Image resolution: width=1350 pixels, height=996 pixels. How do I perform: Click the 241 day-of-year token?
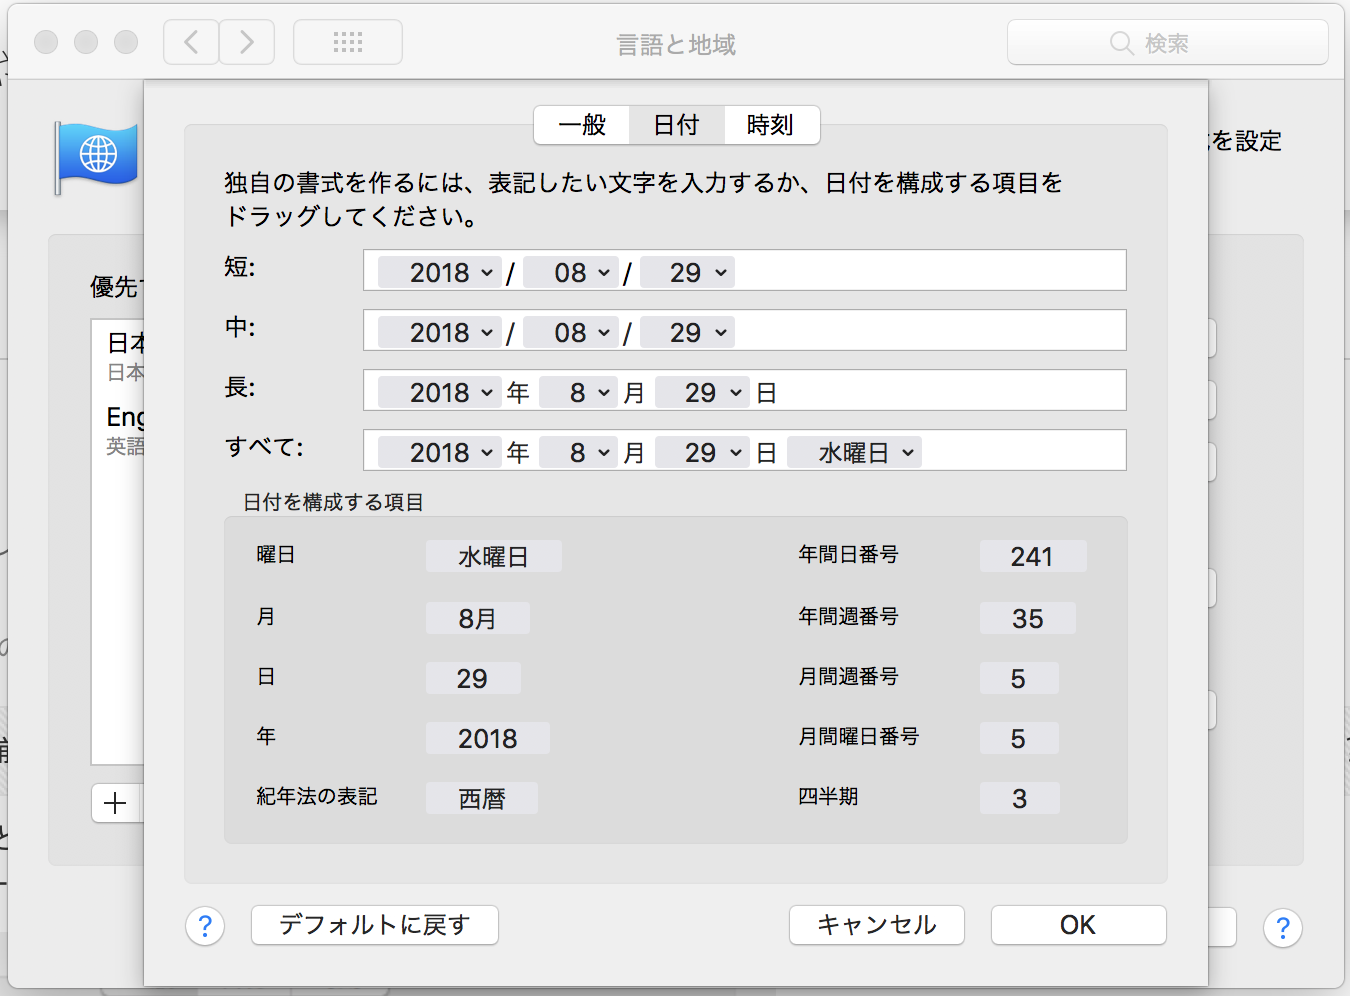click(x=1032, y=557)
